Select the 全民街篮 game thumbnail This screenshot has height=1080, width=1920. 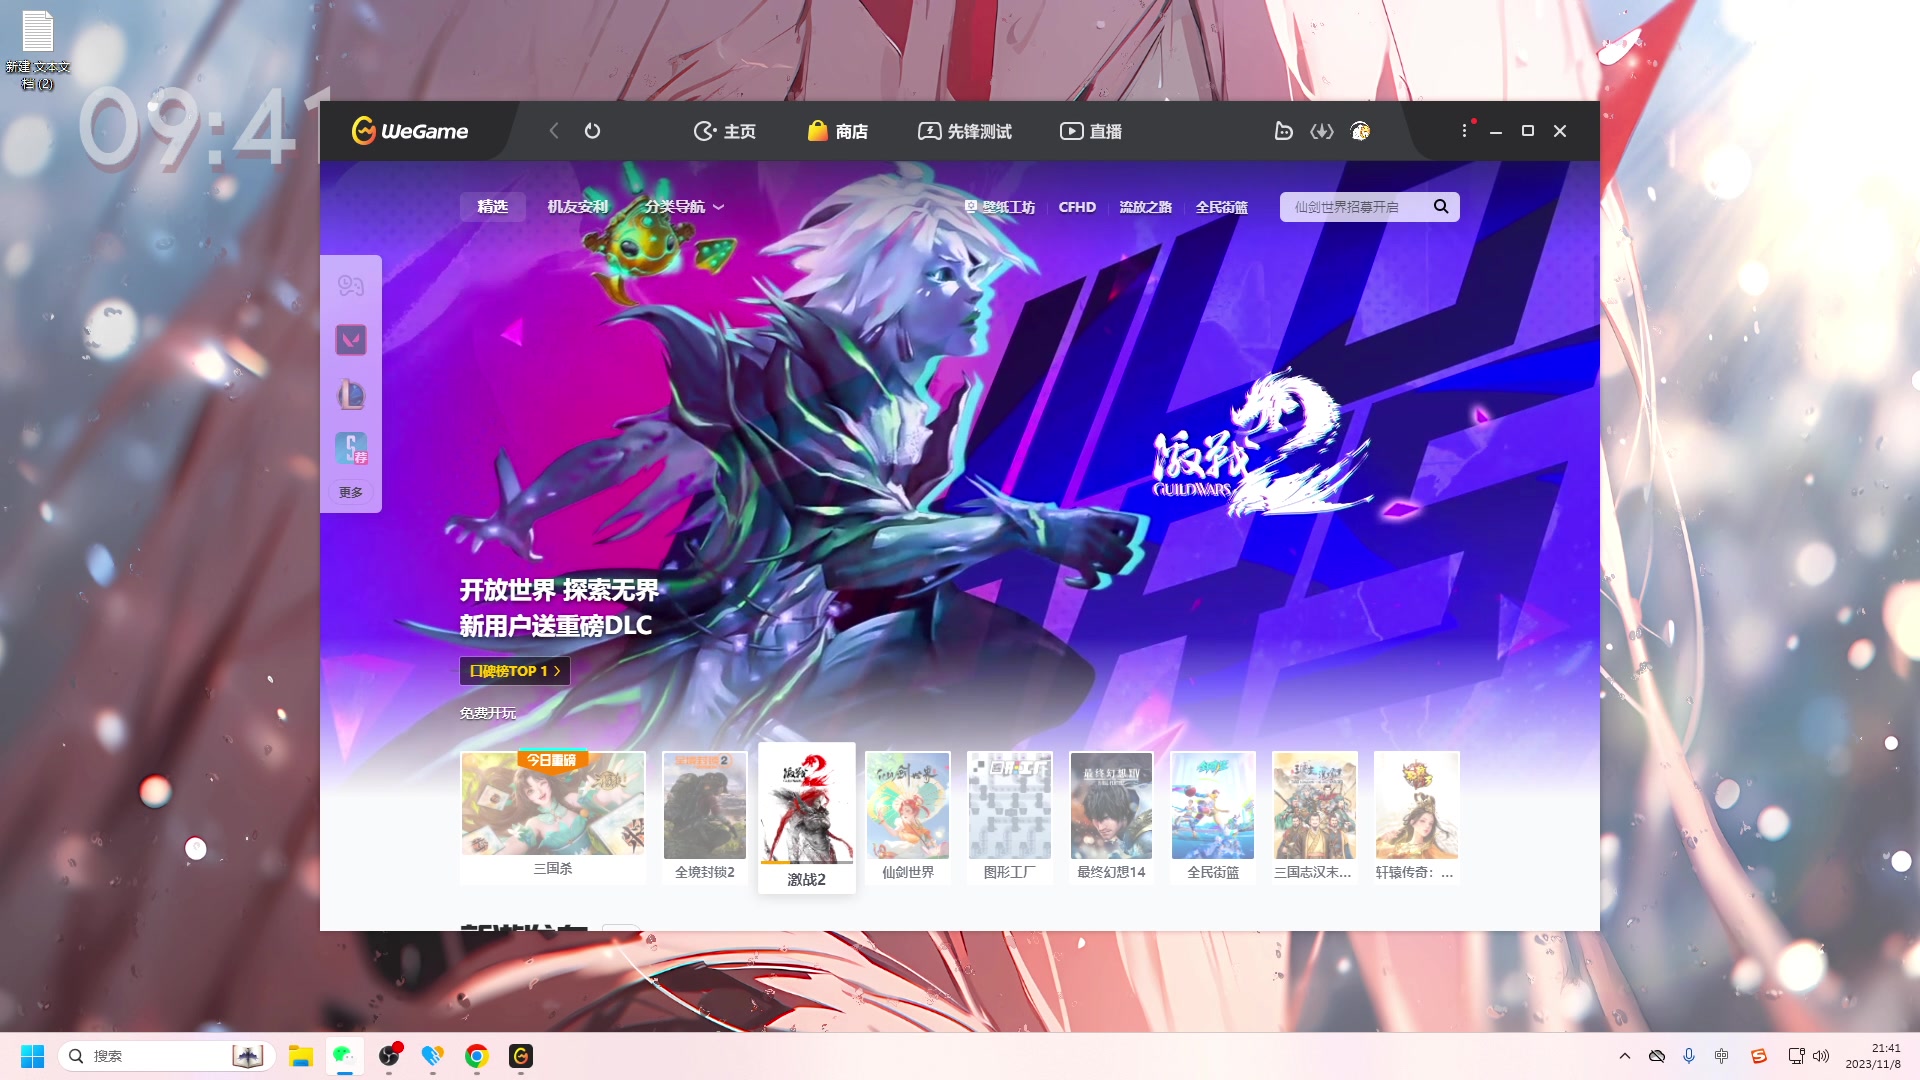tap(1213, 817)
